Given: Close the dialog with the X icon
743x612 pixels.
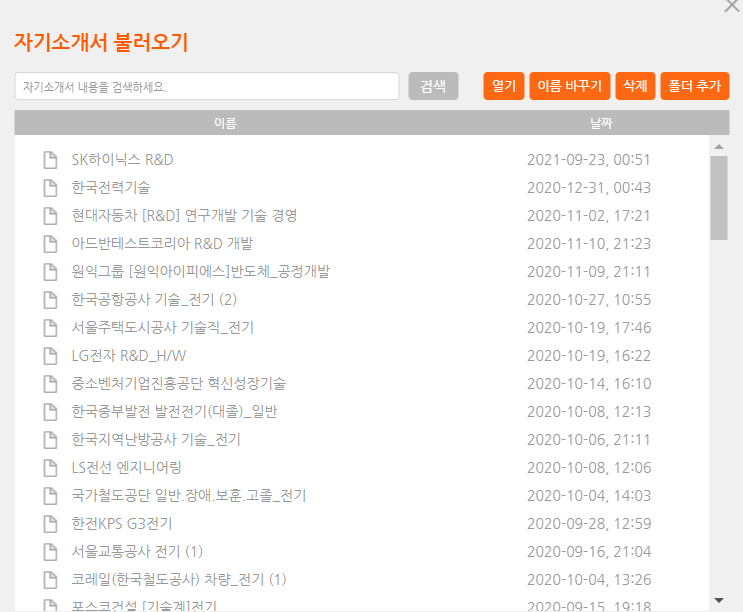Looking at the screenshot, I should tap(732, 6).
